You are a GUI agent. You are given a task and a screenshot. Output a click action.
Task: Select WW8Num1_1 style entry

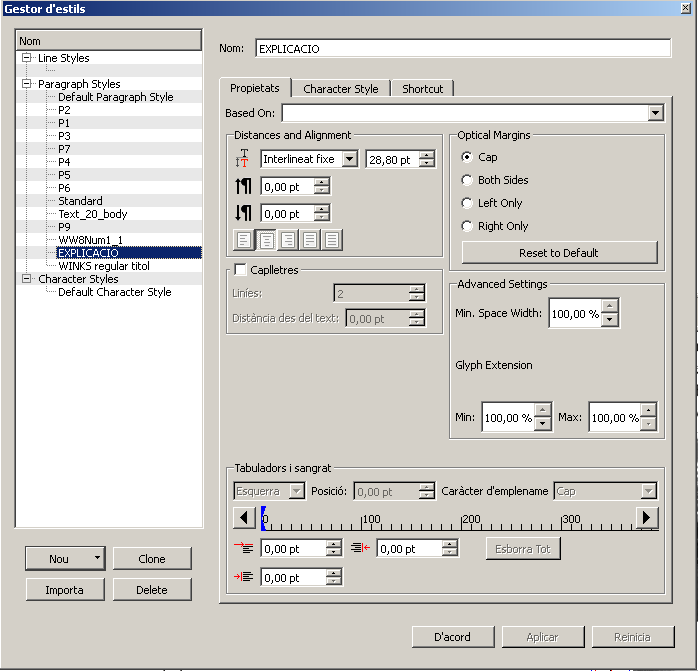pos(90,240)
